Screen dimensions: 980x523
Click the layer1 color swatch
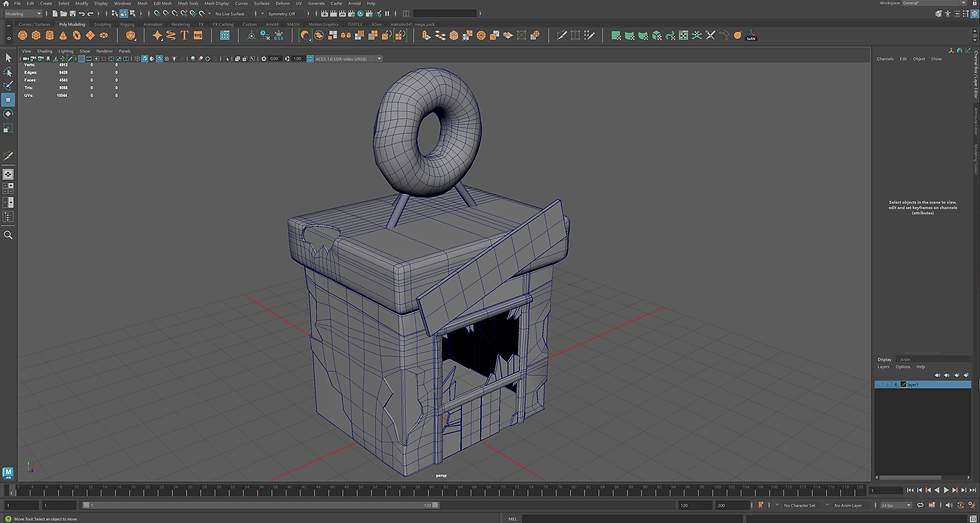904,384
